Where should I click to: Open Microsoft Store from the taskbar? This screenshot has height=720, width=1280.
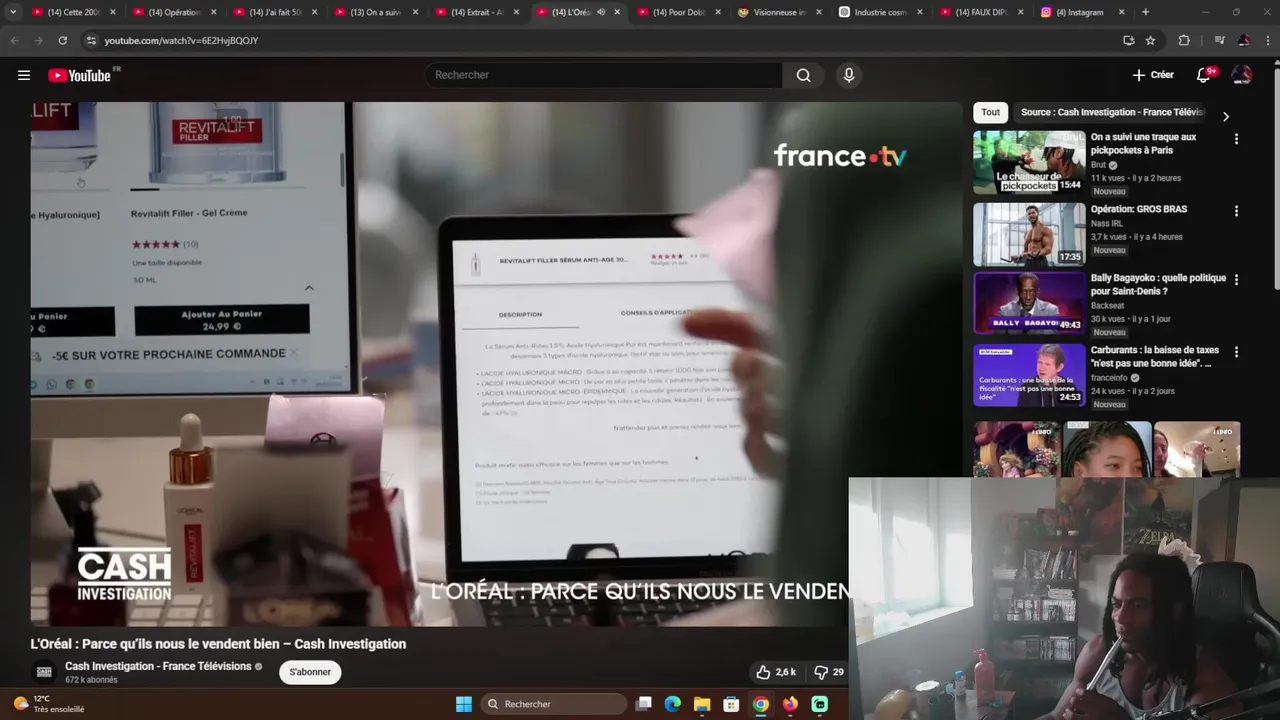[731, 704]
